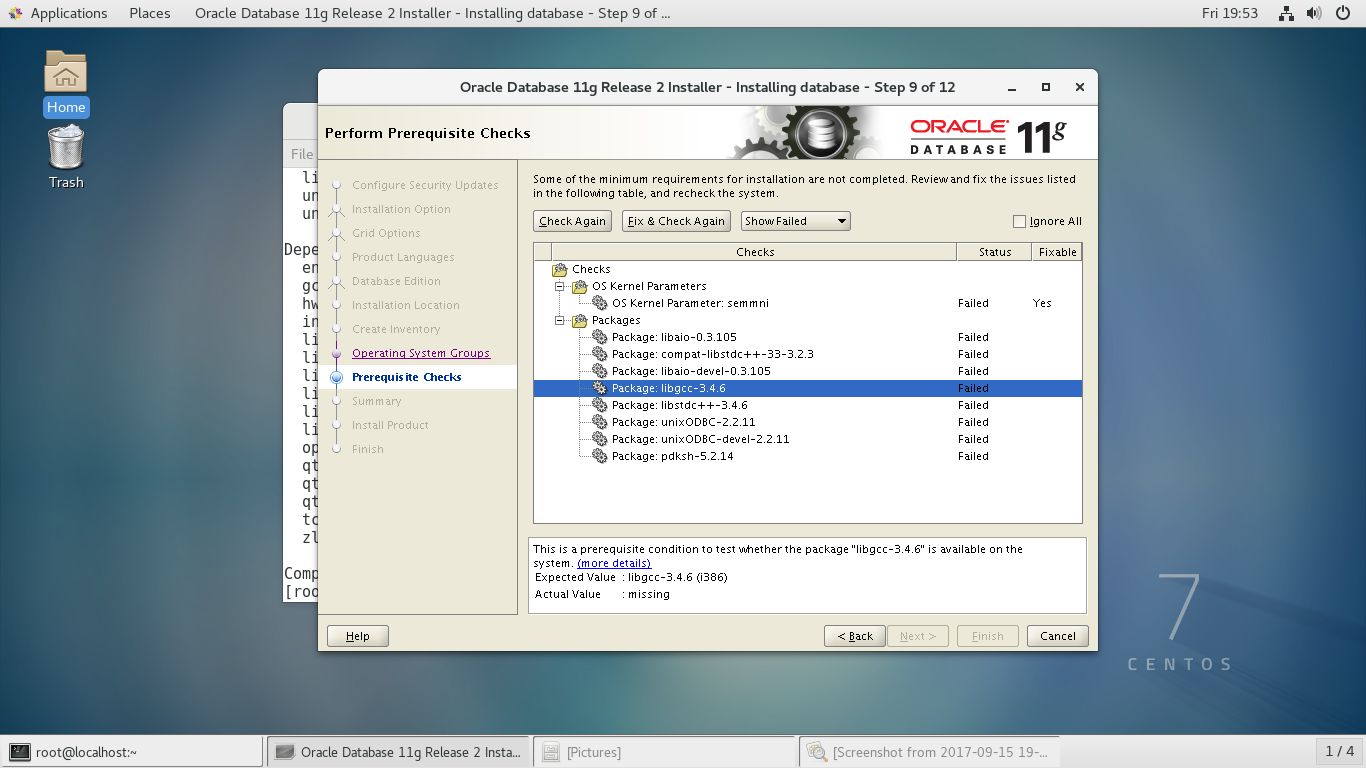Image resolution: width=1366 pixels, height=768 pixels.
Task: Click Pictures window icon in taskbar
Action: (550, 752)
